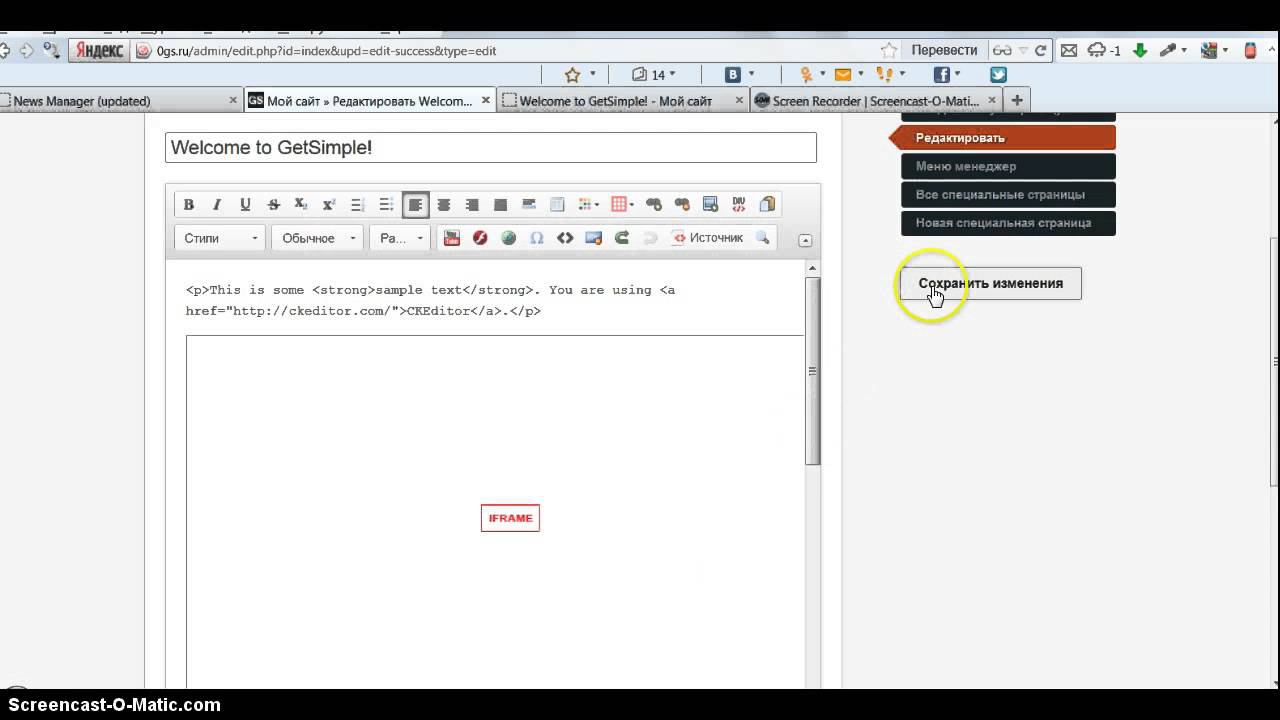Open the Обычное format dropdown
The width and height of the screenshot is (1280, 720).
pyautogui.click(x=318, y=238)
